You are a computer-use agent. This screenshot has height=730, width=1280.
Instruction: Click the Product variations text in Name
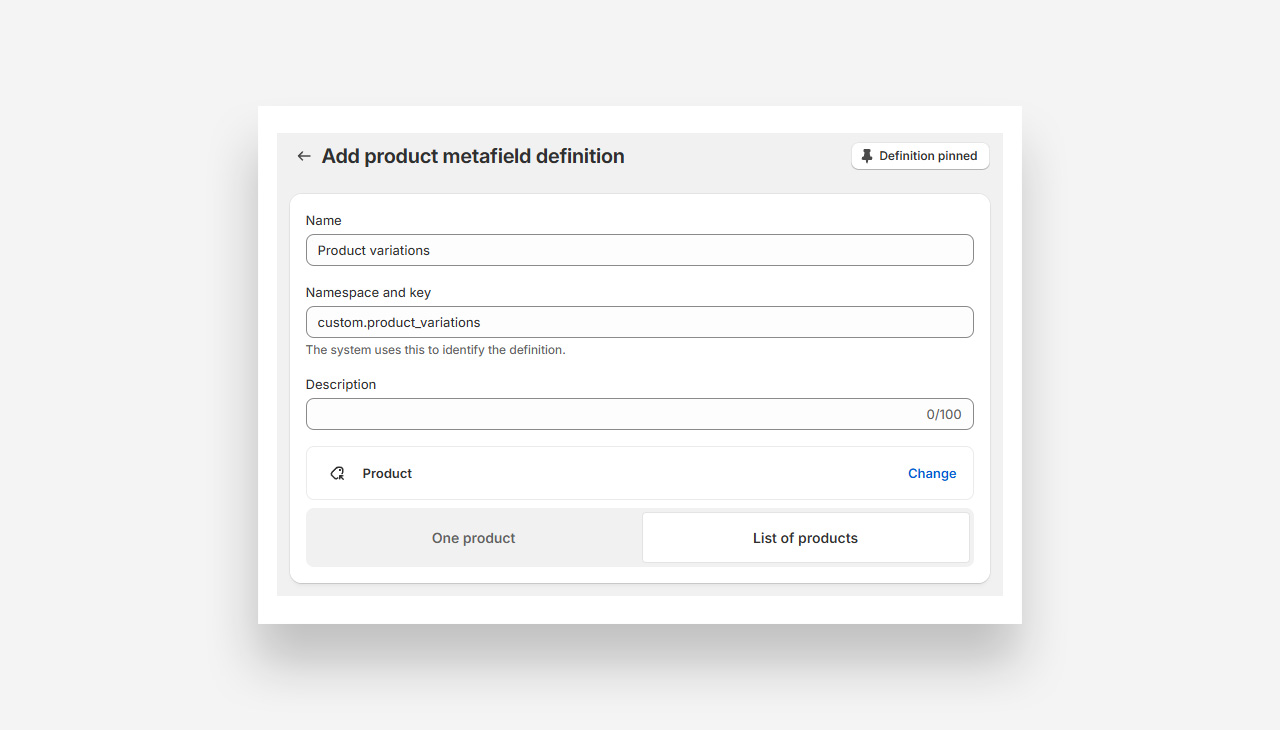pyautogui.click(x=374, y=250)
